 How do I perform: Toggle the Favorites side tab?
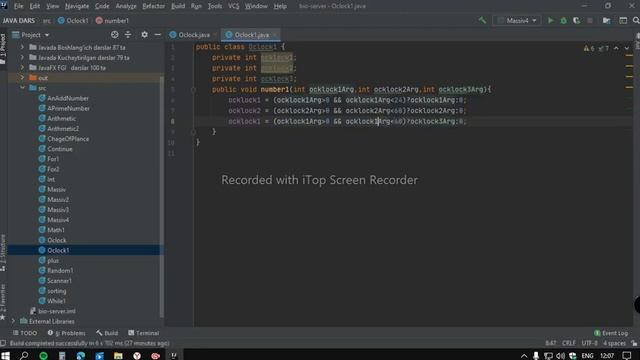point(3,302)
